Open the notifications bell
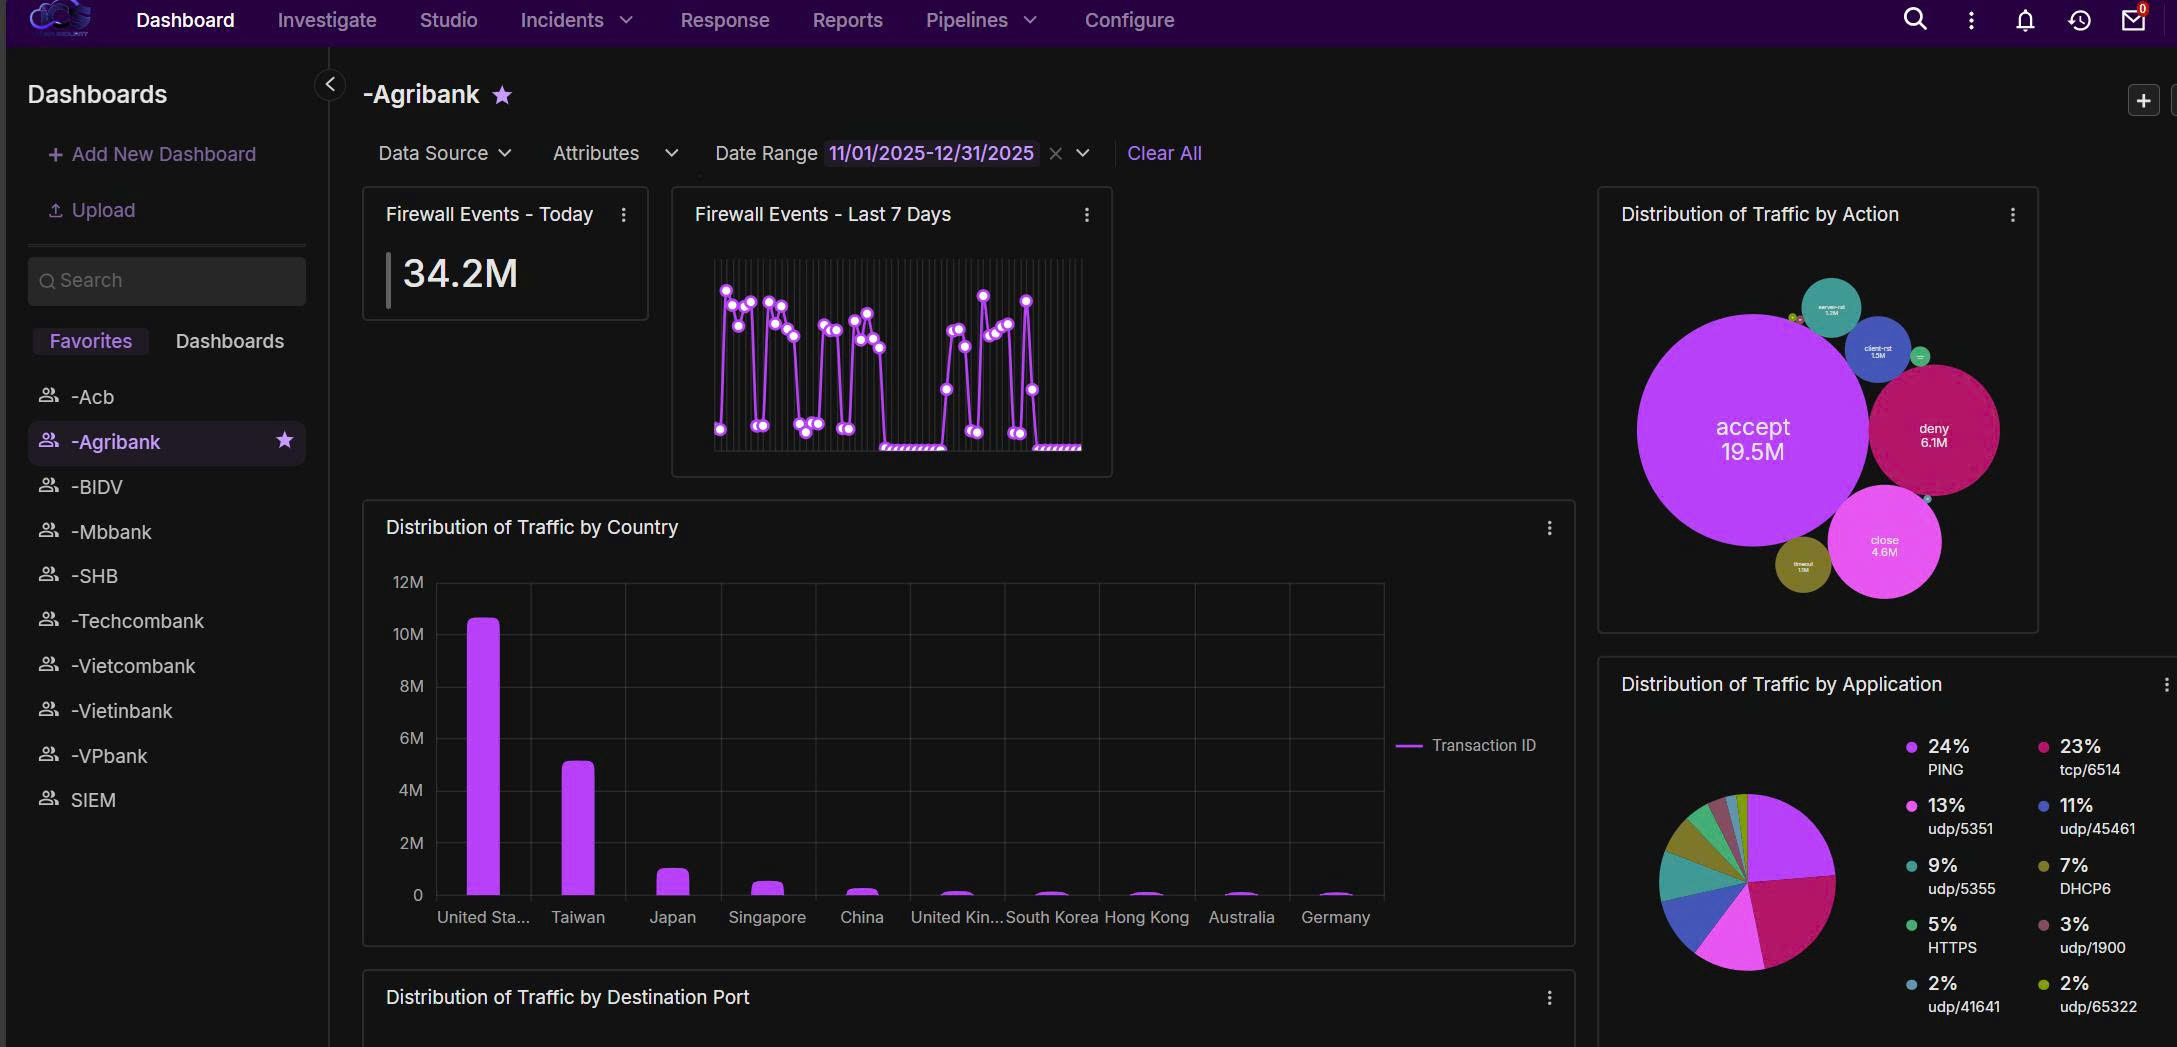Screen dimensions: 2177x1047 click(2024, 20)
